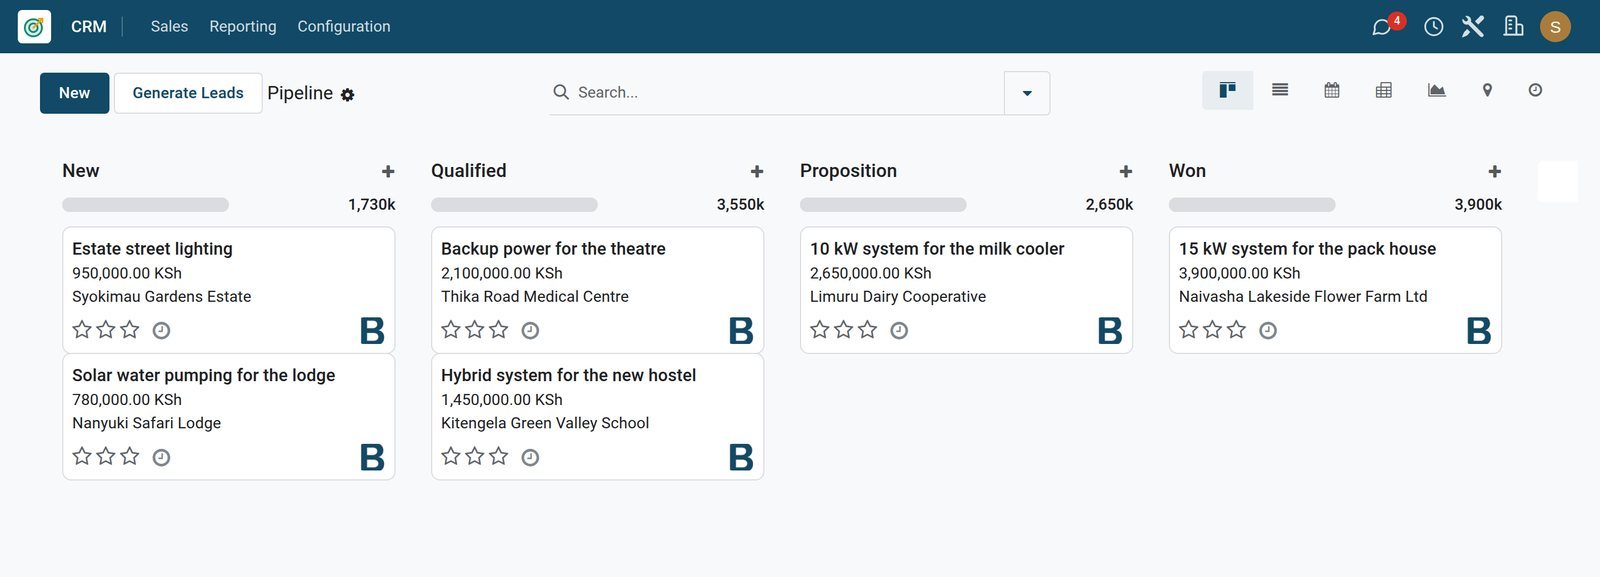
Task: Switch to Graph view
Action: coord(1436,91)
